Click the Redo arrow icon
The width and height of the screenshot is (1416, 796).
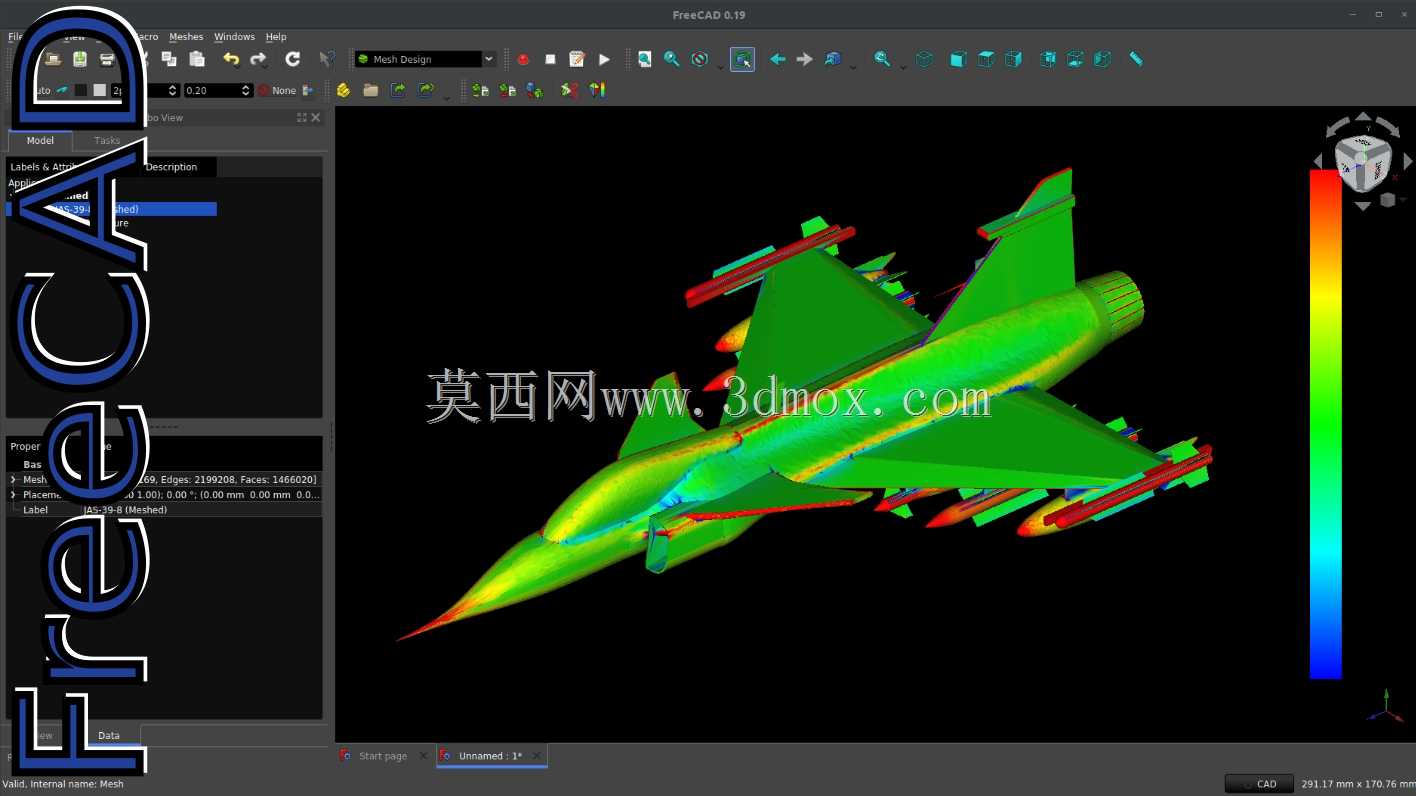tap(258, 59)
